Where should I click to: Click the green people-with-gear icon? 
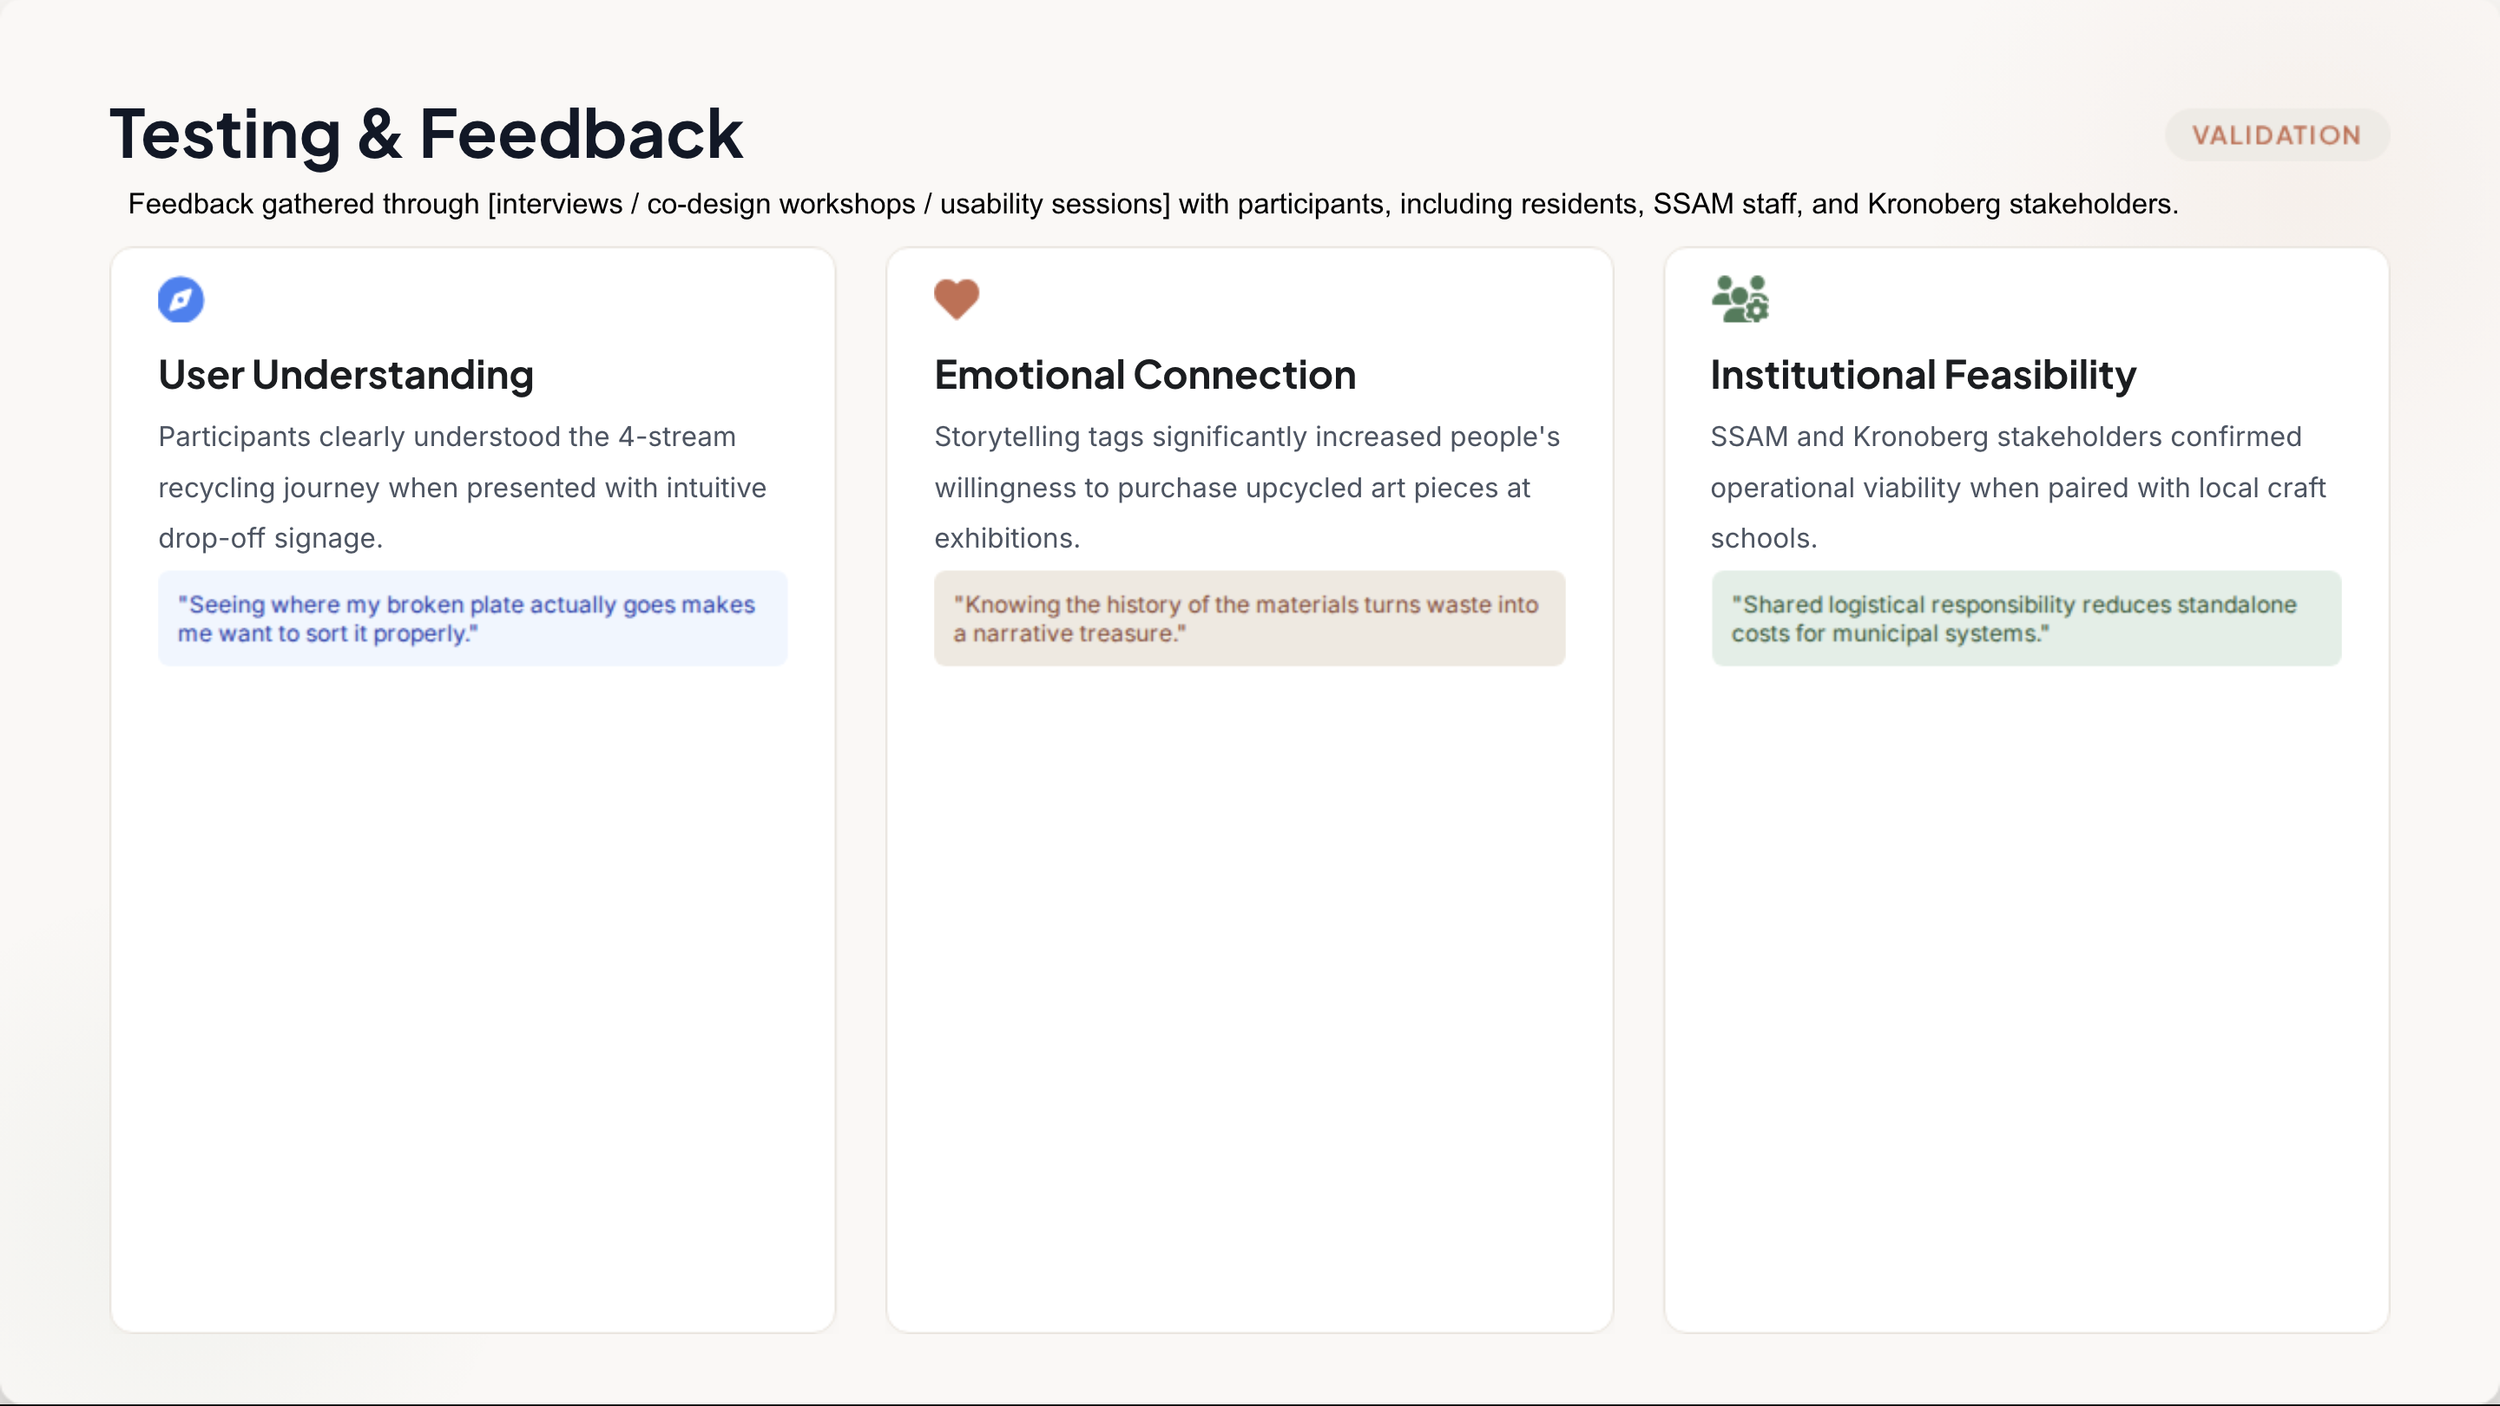(x=1740, y=299)
